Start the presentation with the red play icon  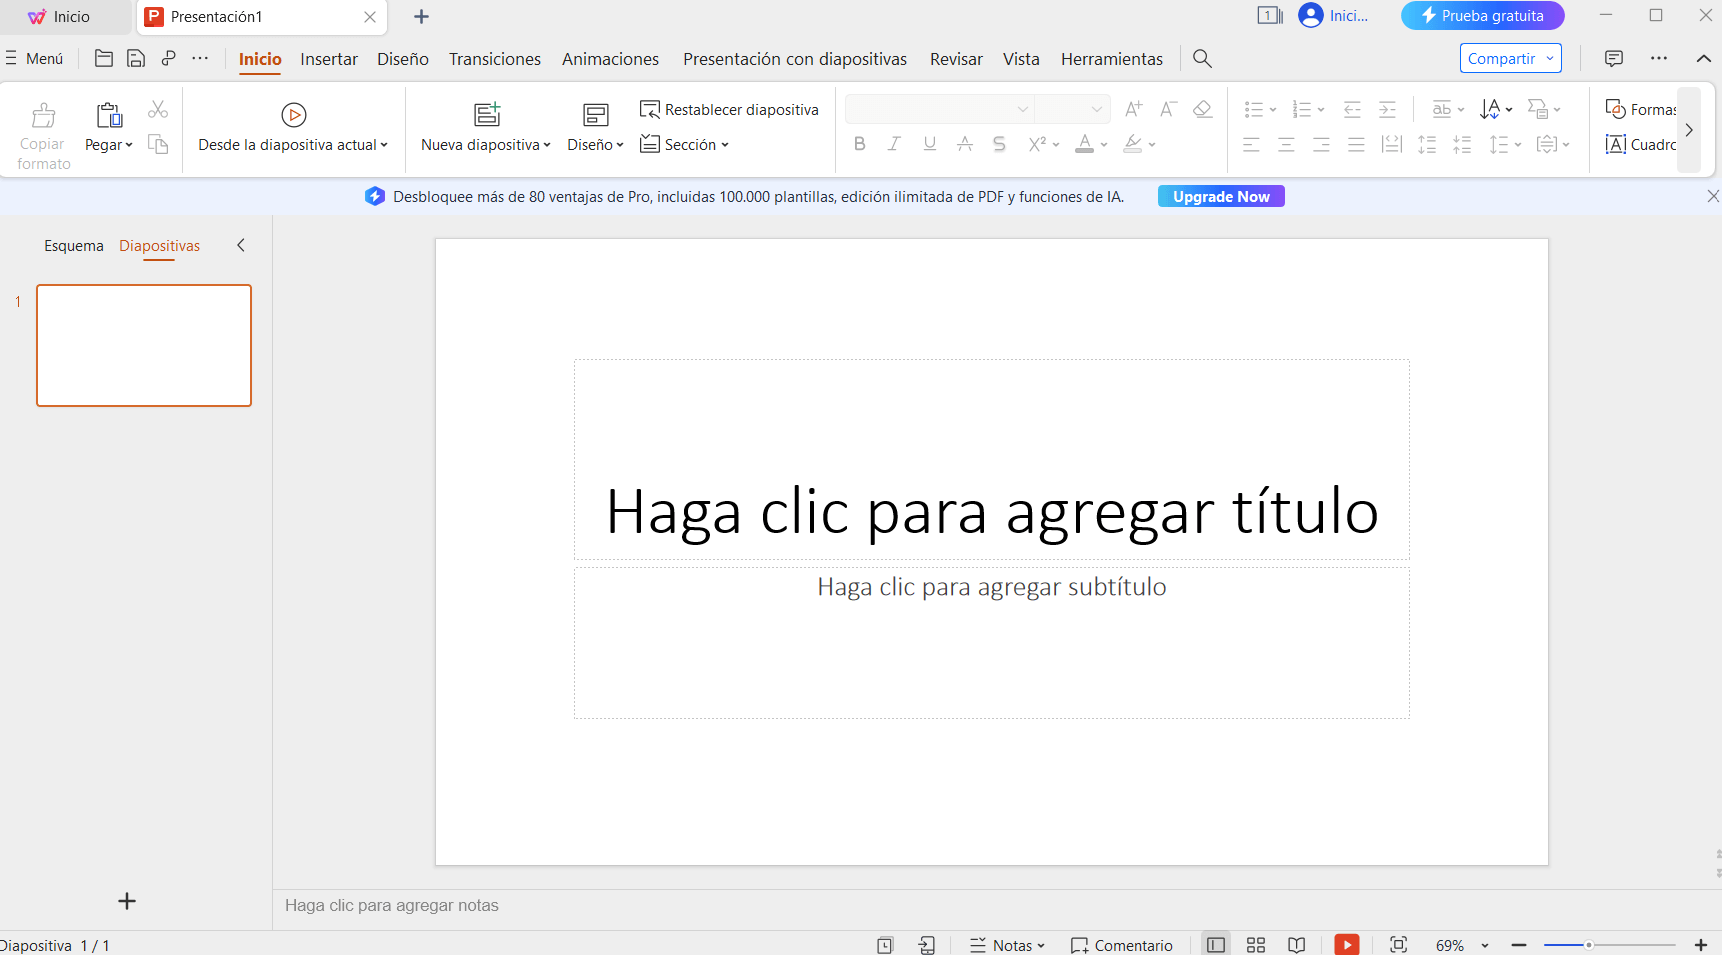click(x=1346, y=944)
